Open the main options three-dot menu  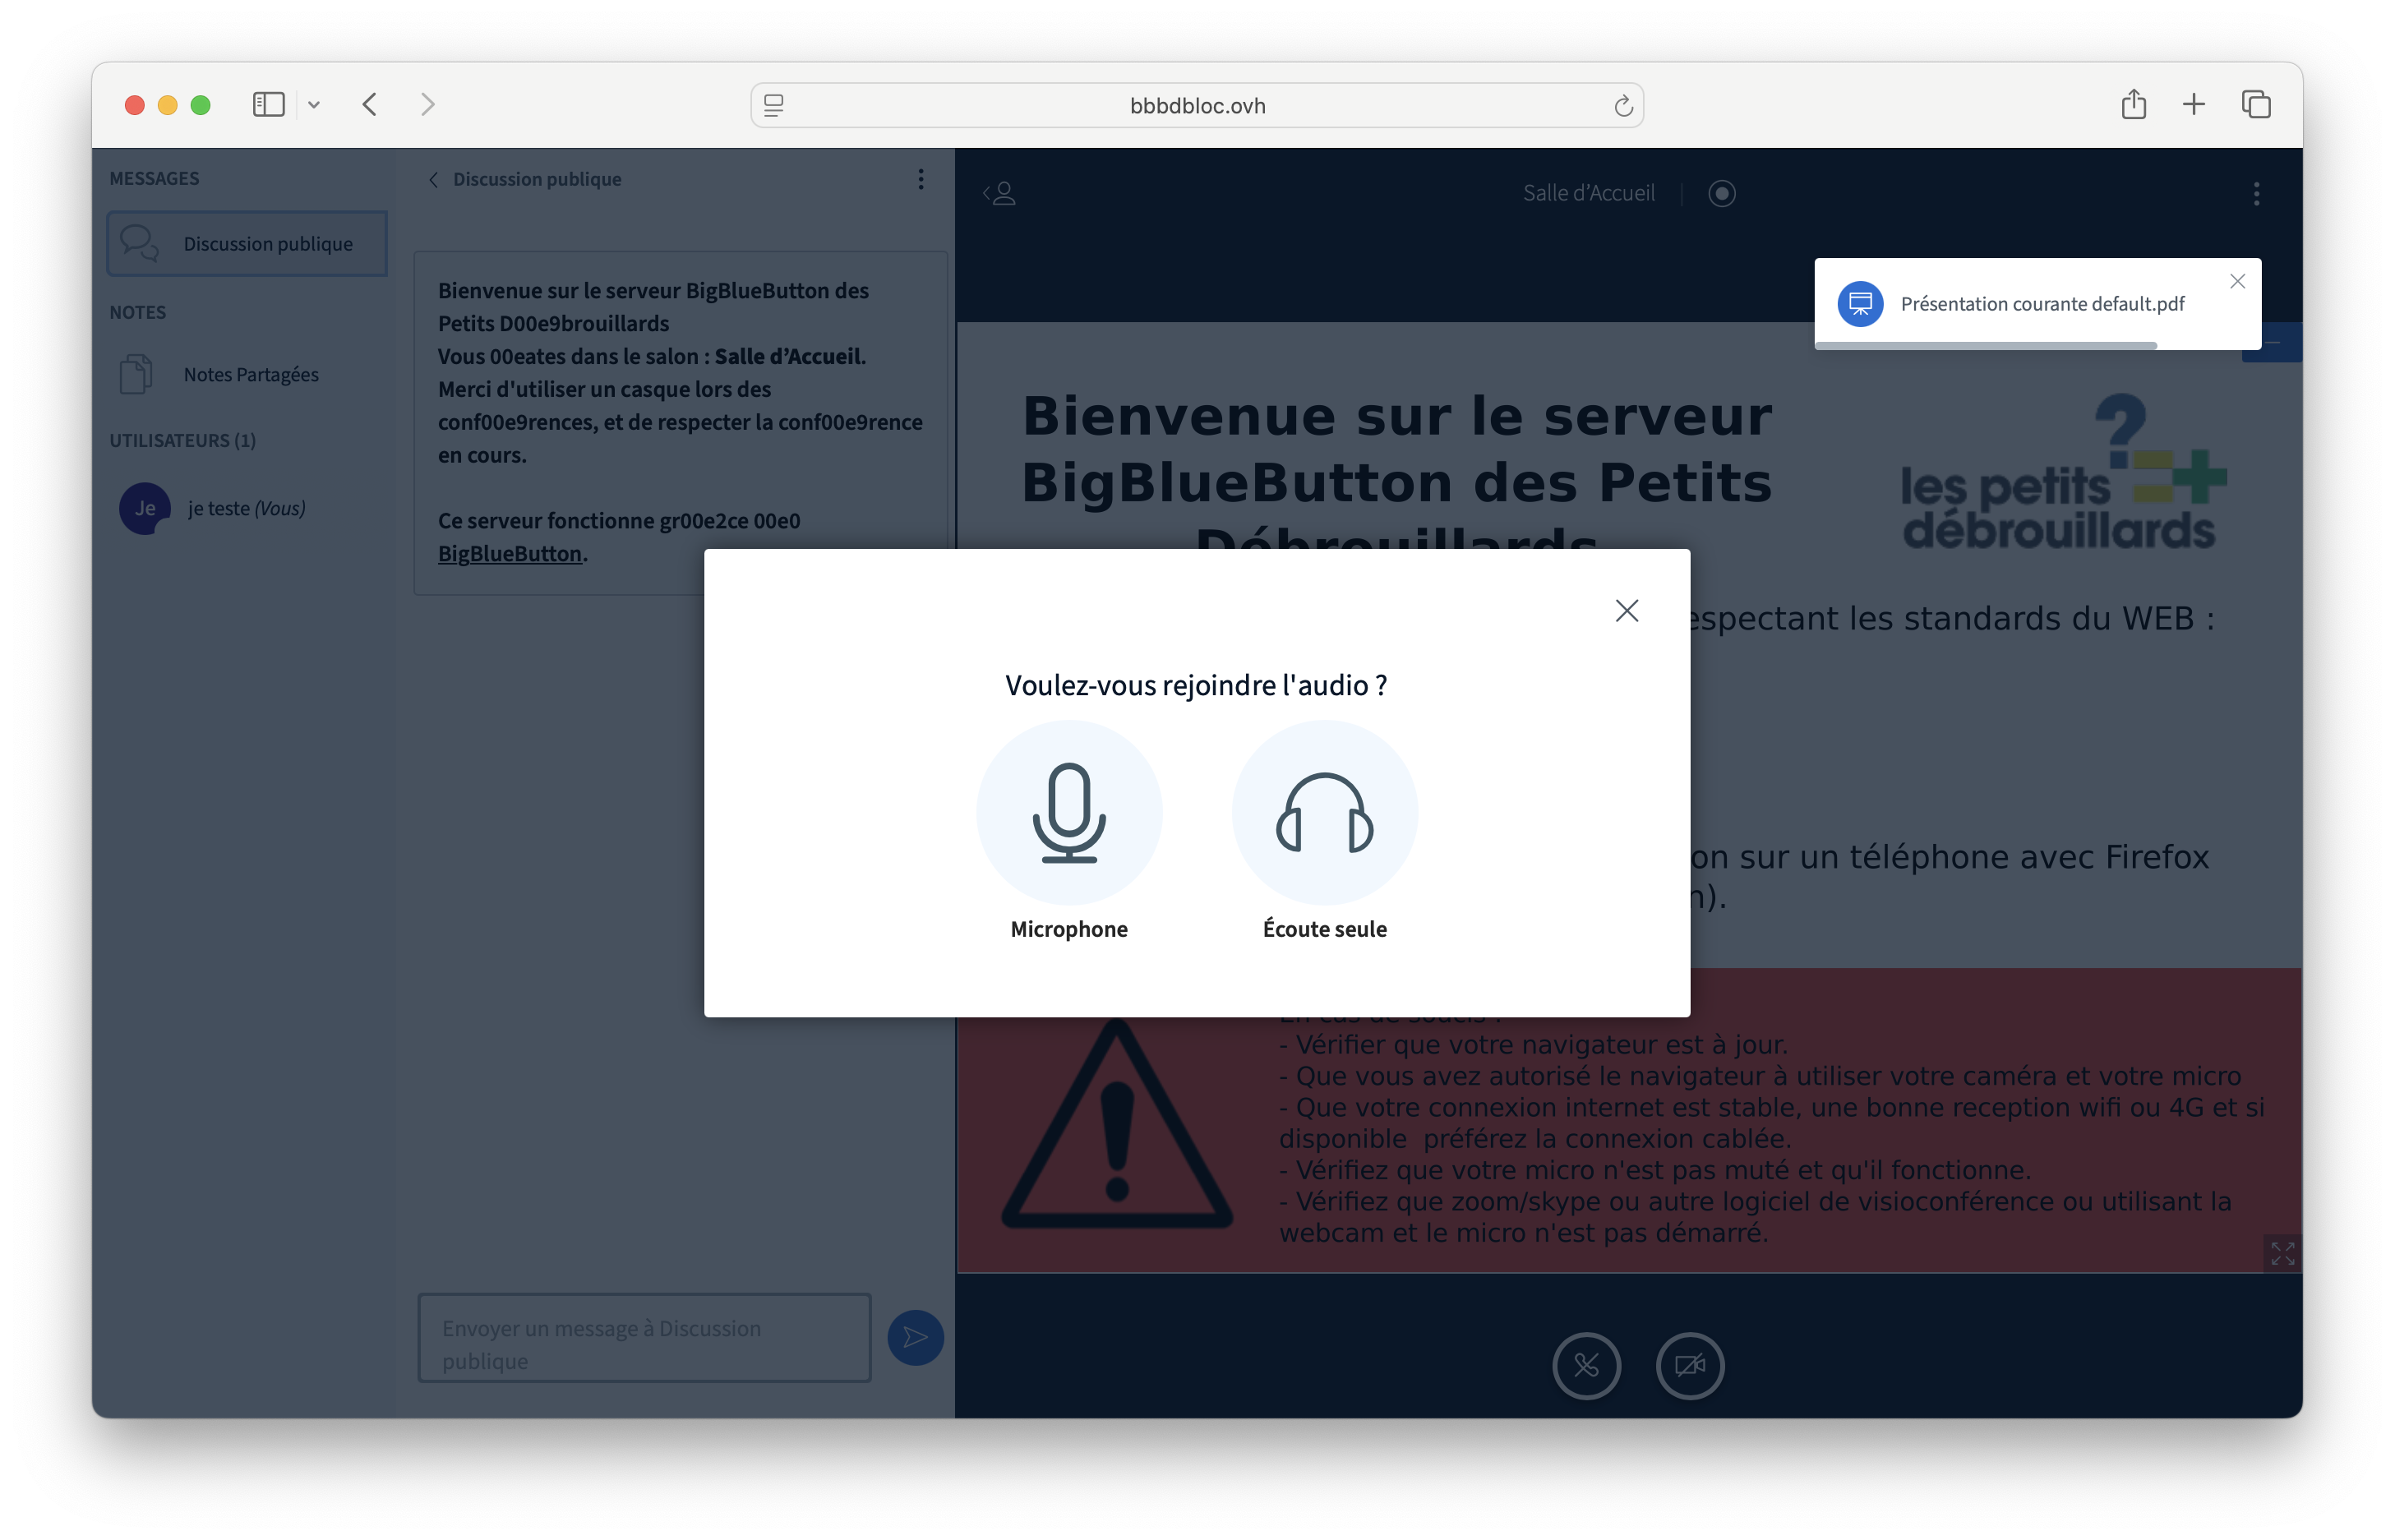(x=2256, y=193)
